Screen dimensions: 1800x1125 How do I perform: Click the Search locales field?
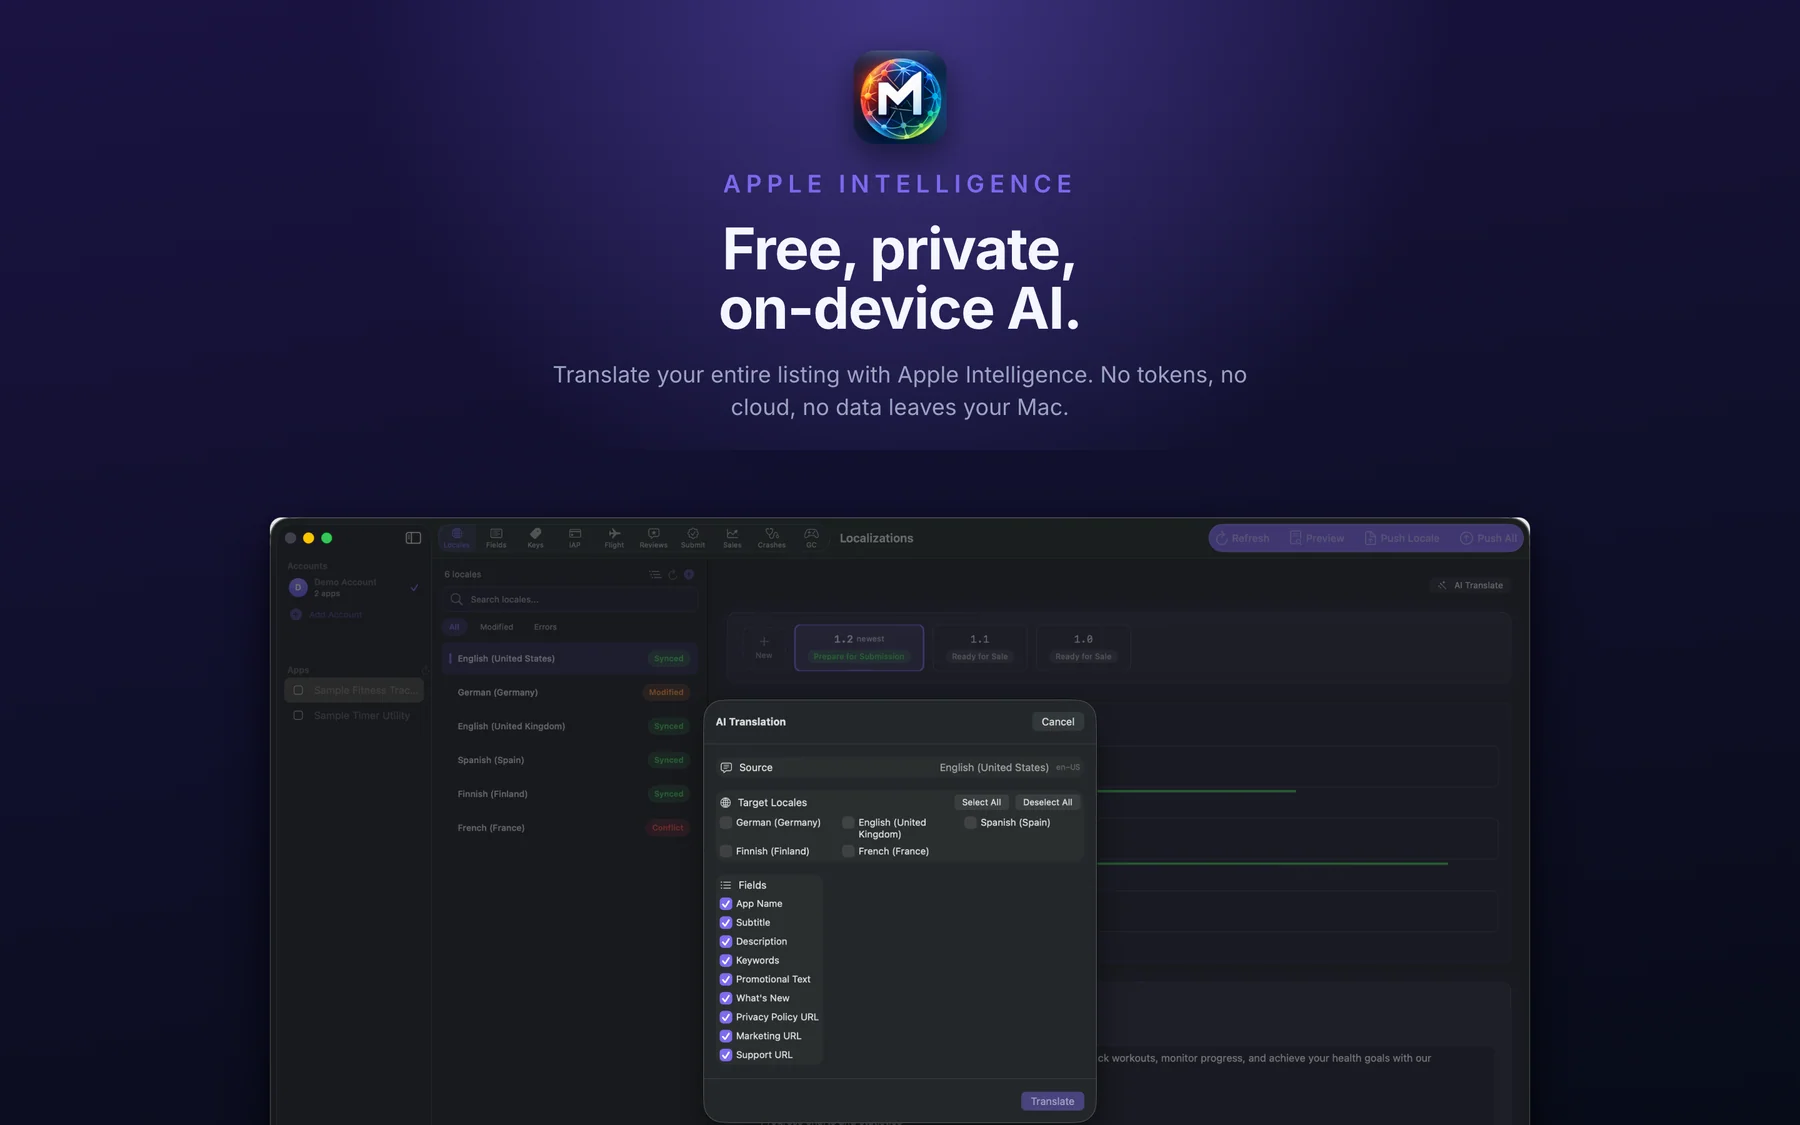tap(570, 599)
